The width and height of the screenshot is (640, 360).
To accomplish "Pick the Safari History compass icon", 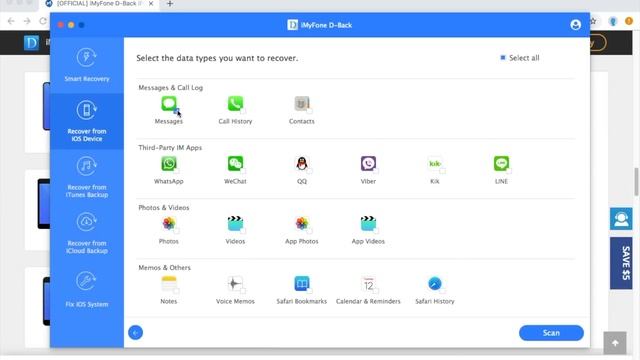I will click(x=435, y=284).
